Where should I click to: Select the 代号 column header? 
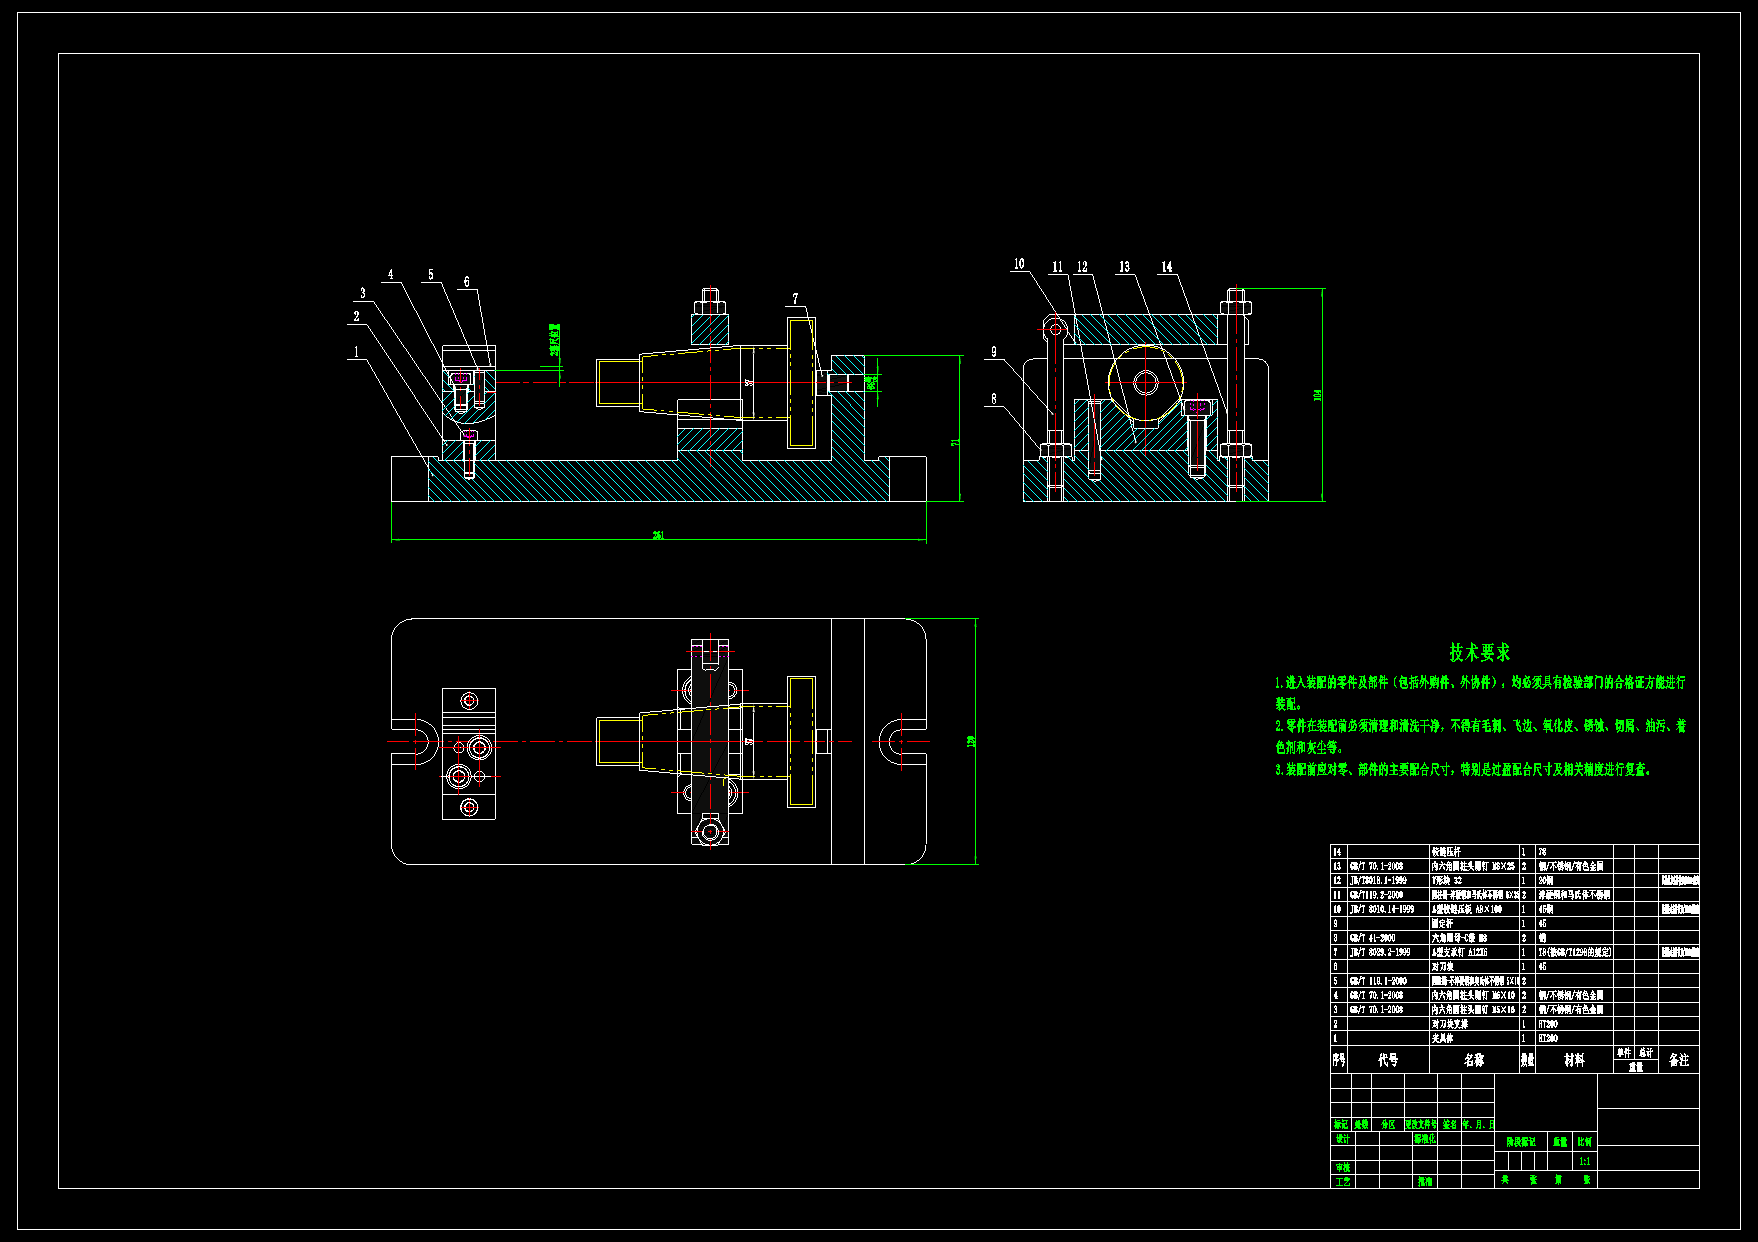click(x=1388, y=1060)
